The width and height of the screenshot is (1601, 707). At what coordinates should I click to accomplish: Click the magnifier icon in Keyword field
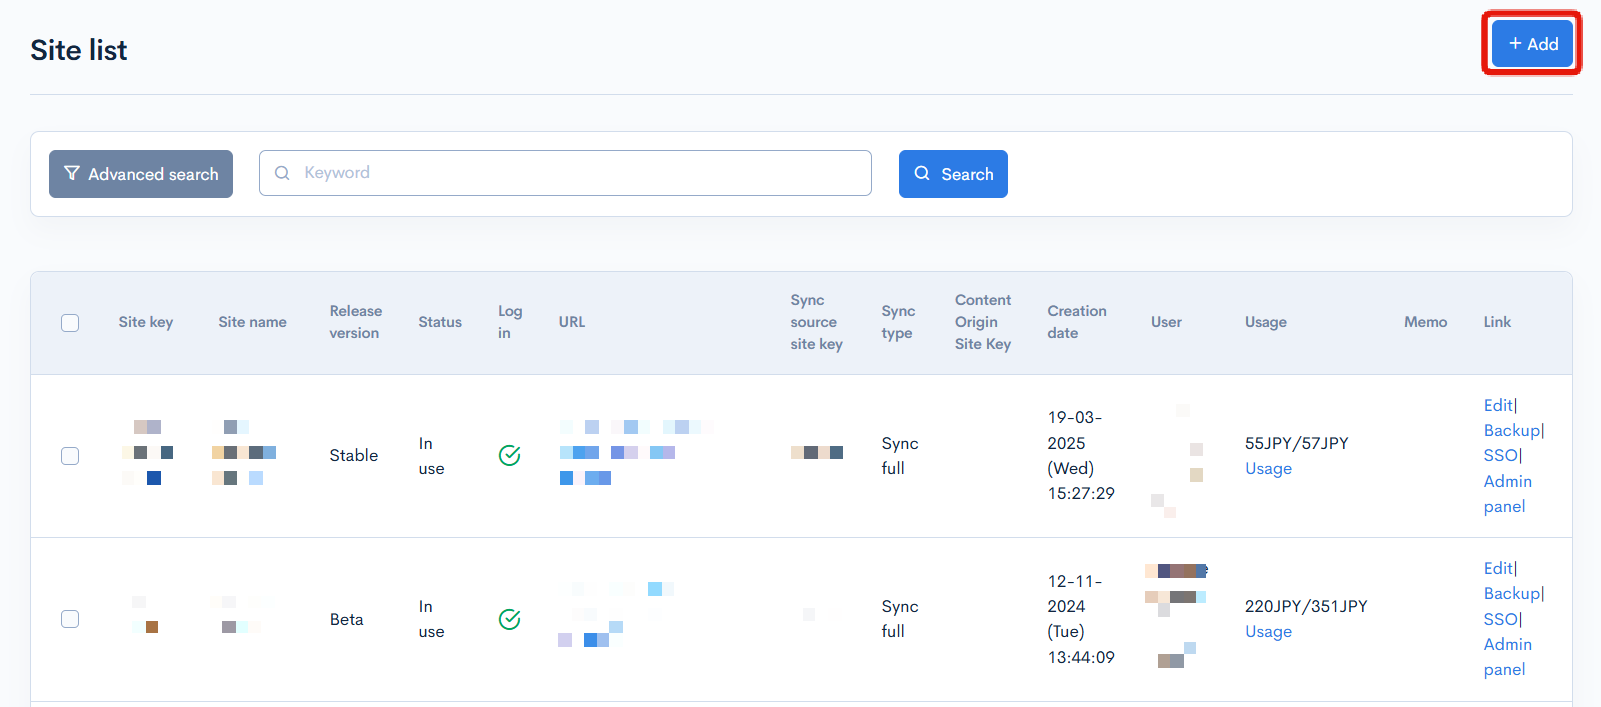[283, 173]
